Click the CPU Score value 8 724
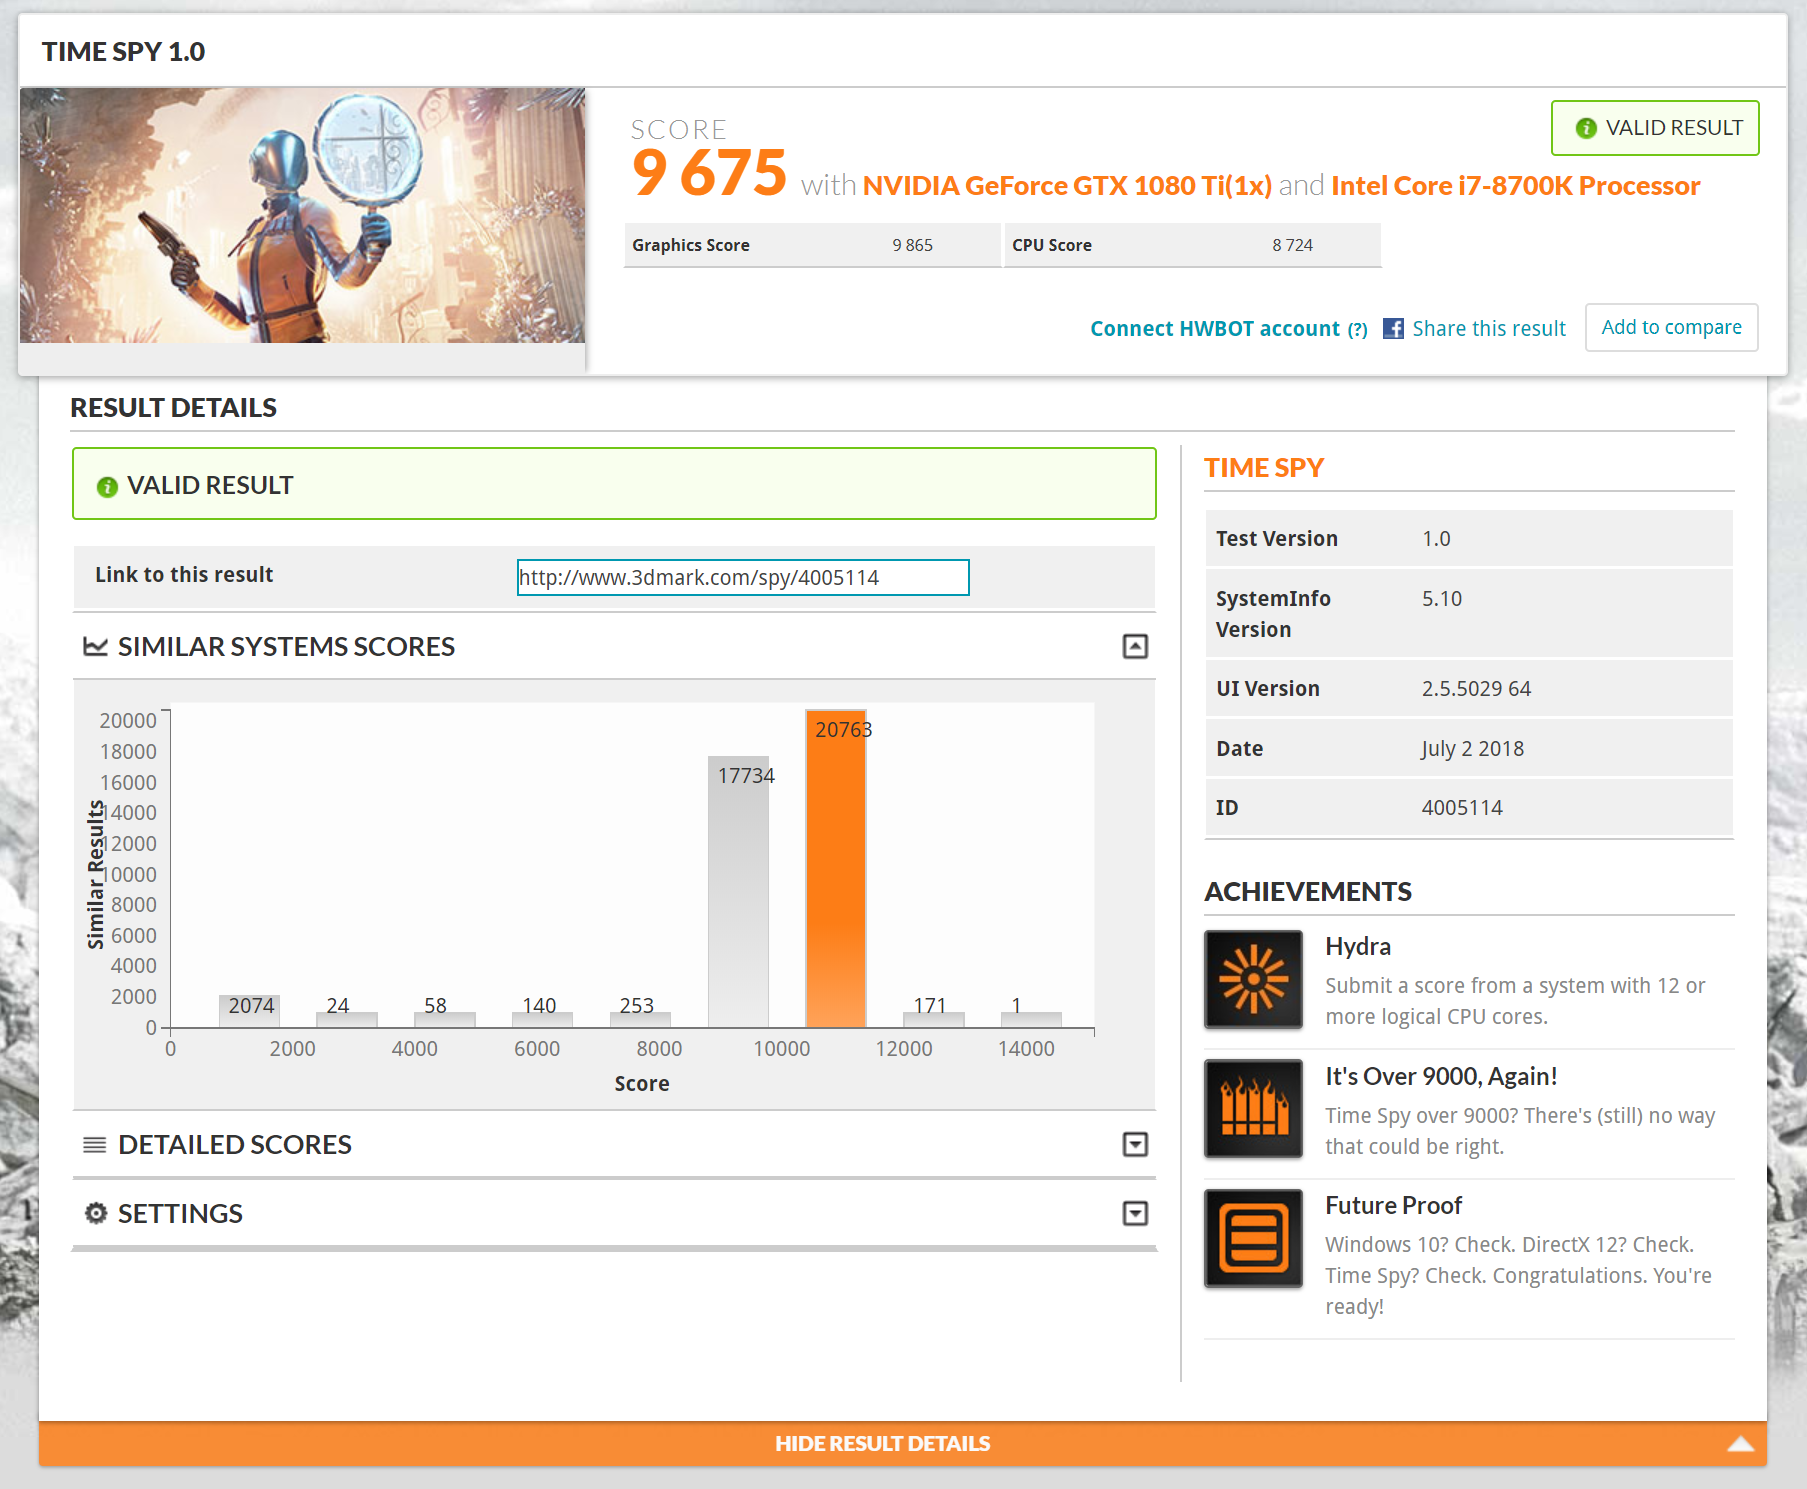Screen dimensions: 1807x1489 [1292, 245]
